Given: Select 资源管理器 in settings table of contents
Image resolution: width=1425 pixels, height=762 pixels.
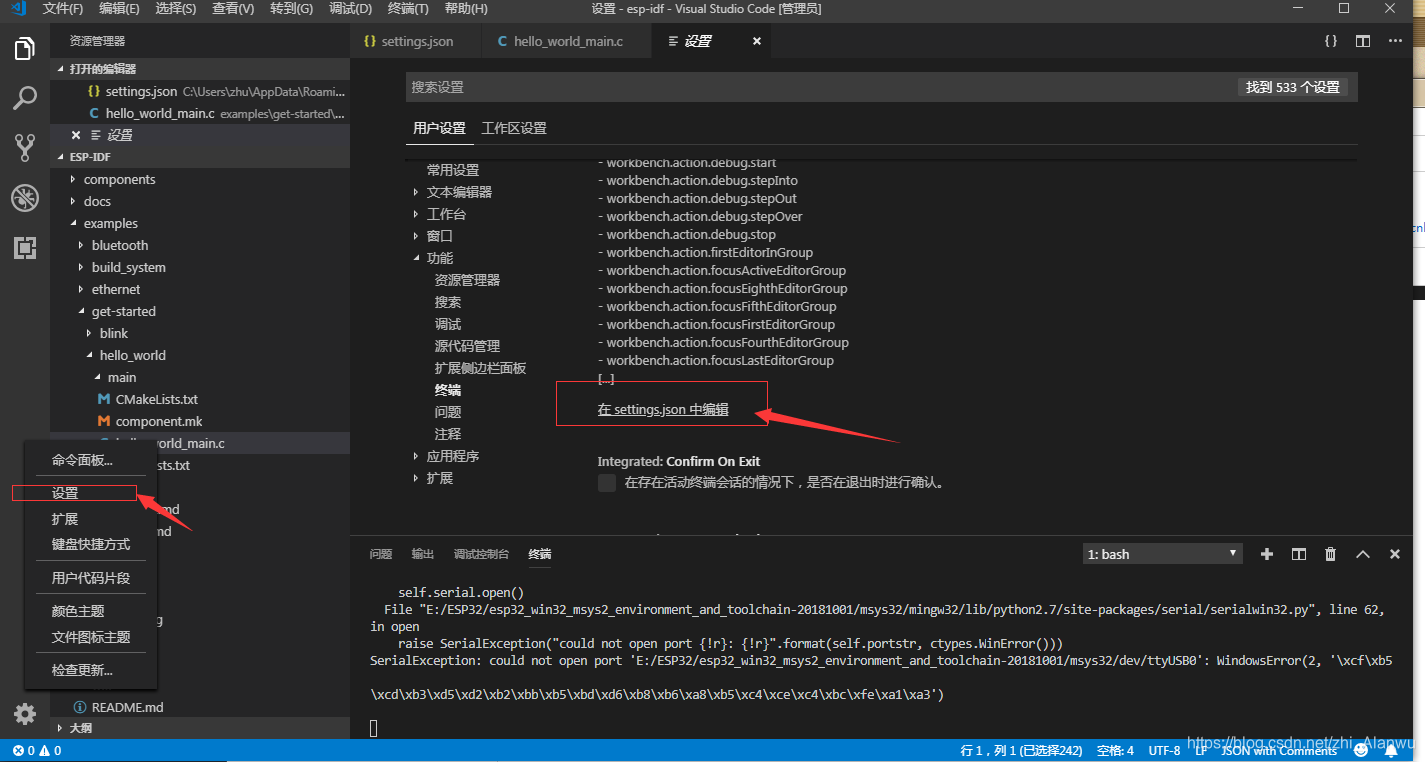Looking at the screenshot, I should click(467, 280).
